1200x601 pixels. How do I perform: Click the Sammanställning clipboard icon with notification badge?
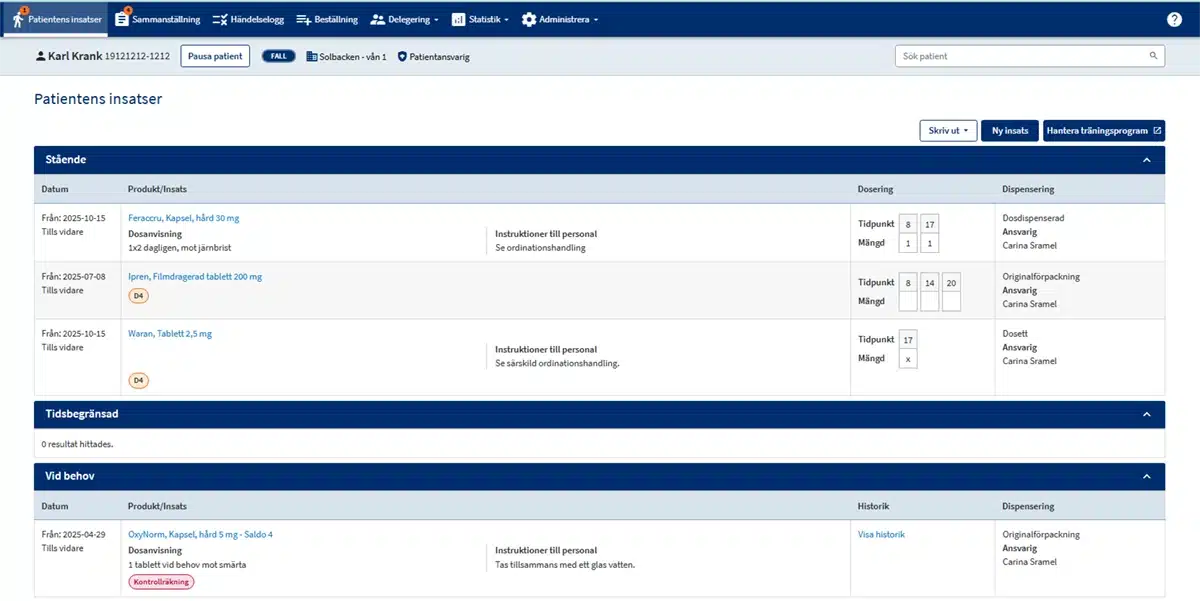click(x=123, y=18)
